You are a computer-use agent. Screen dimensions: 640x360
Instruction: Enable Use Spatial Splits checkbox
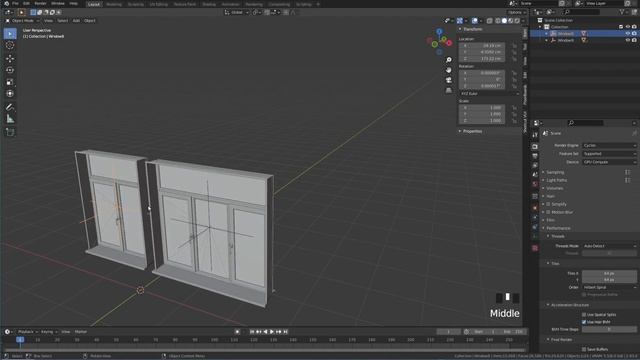pyautogui.click(x=584, y=315)
